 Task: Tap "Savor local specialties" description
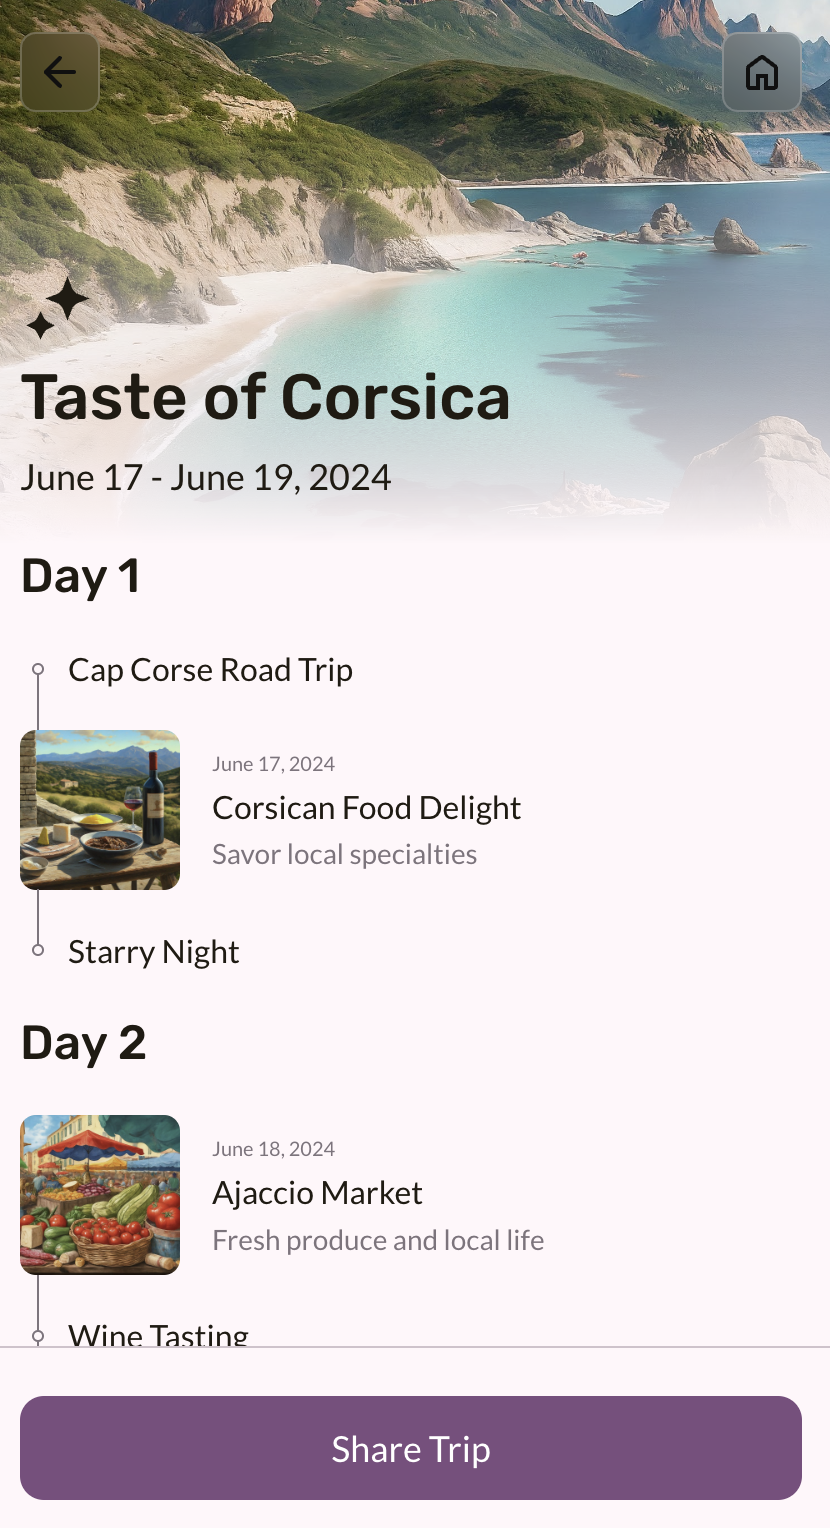(x=344, y=855)
